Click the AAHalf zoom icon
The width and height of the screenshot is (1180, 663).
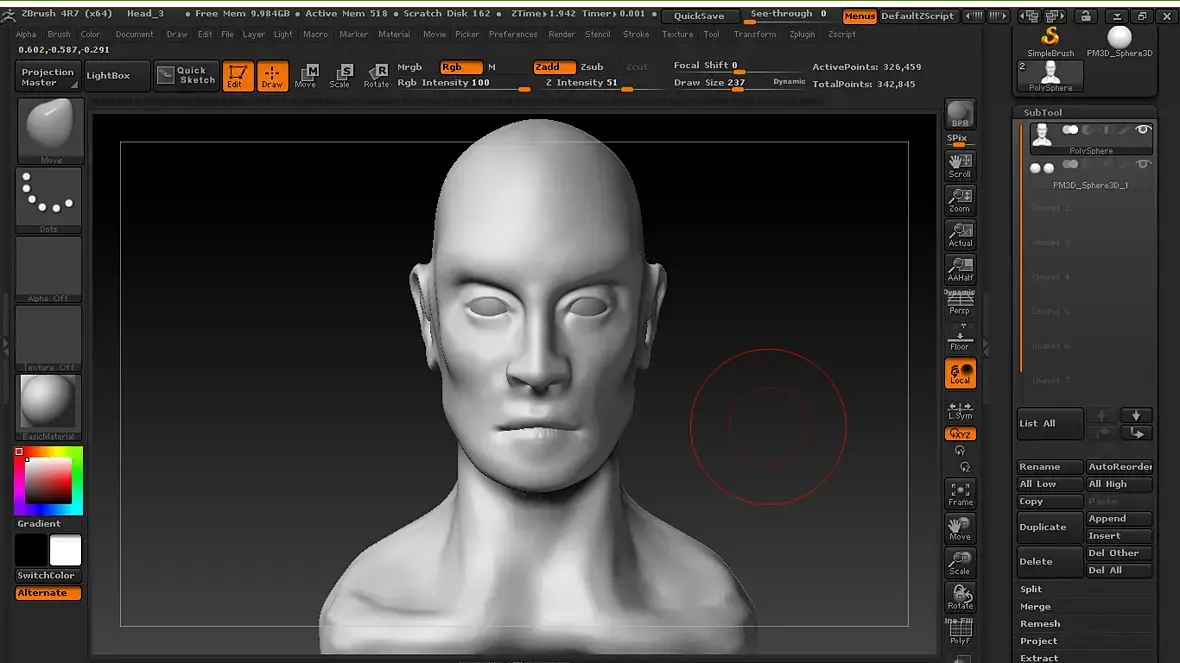coord(960,269)
